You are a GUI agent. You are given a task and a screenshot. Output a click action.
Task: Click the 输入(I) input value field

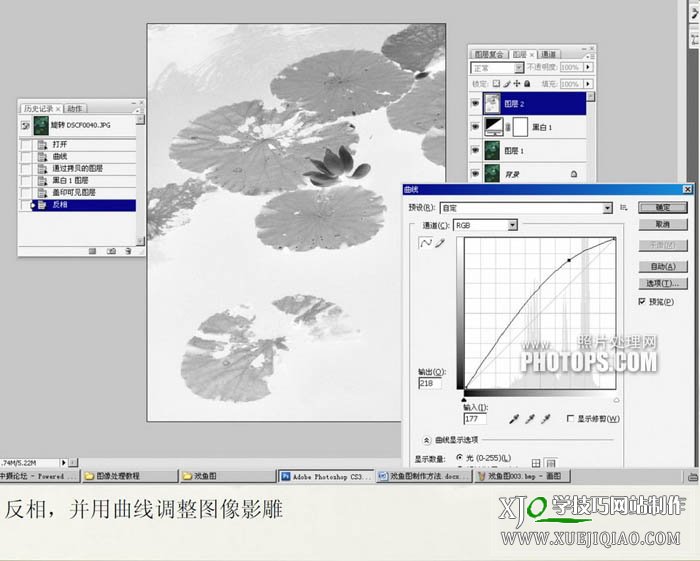(x=475, y=419)
